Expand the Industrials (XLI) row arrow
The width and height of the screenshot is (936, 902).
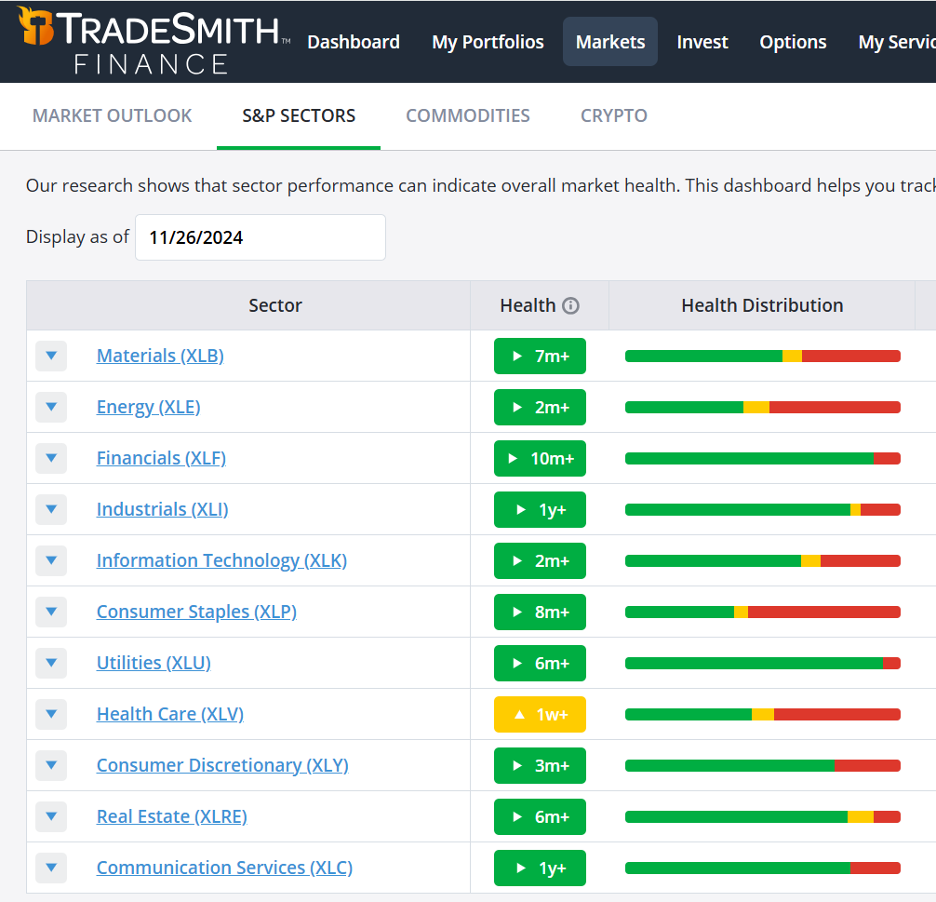click(x=51, y=510)
